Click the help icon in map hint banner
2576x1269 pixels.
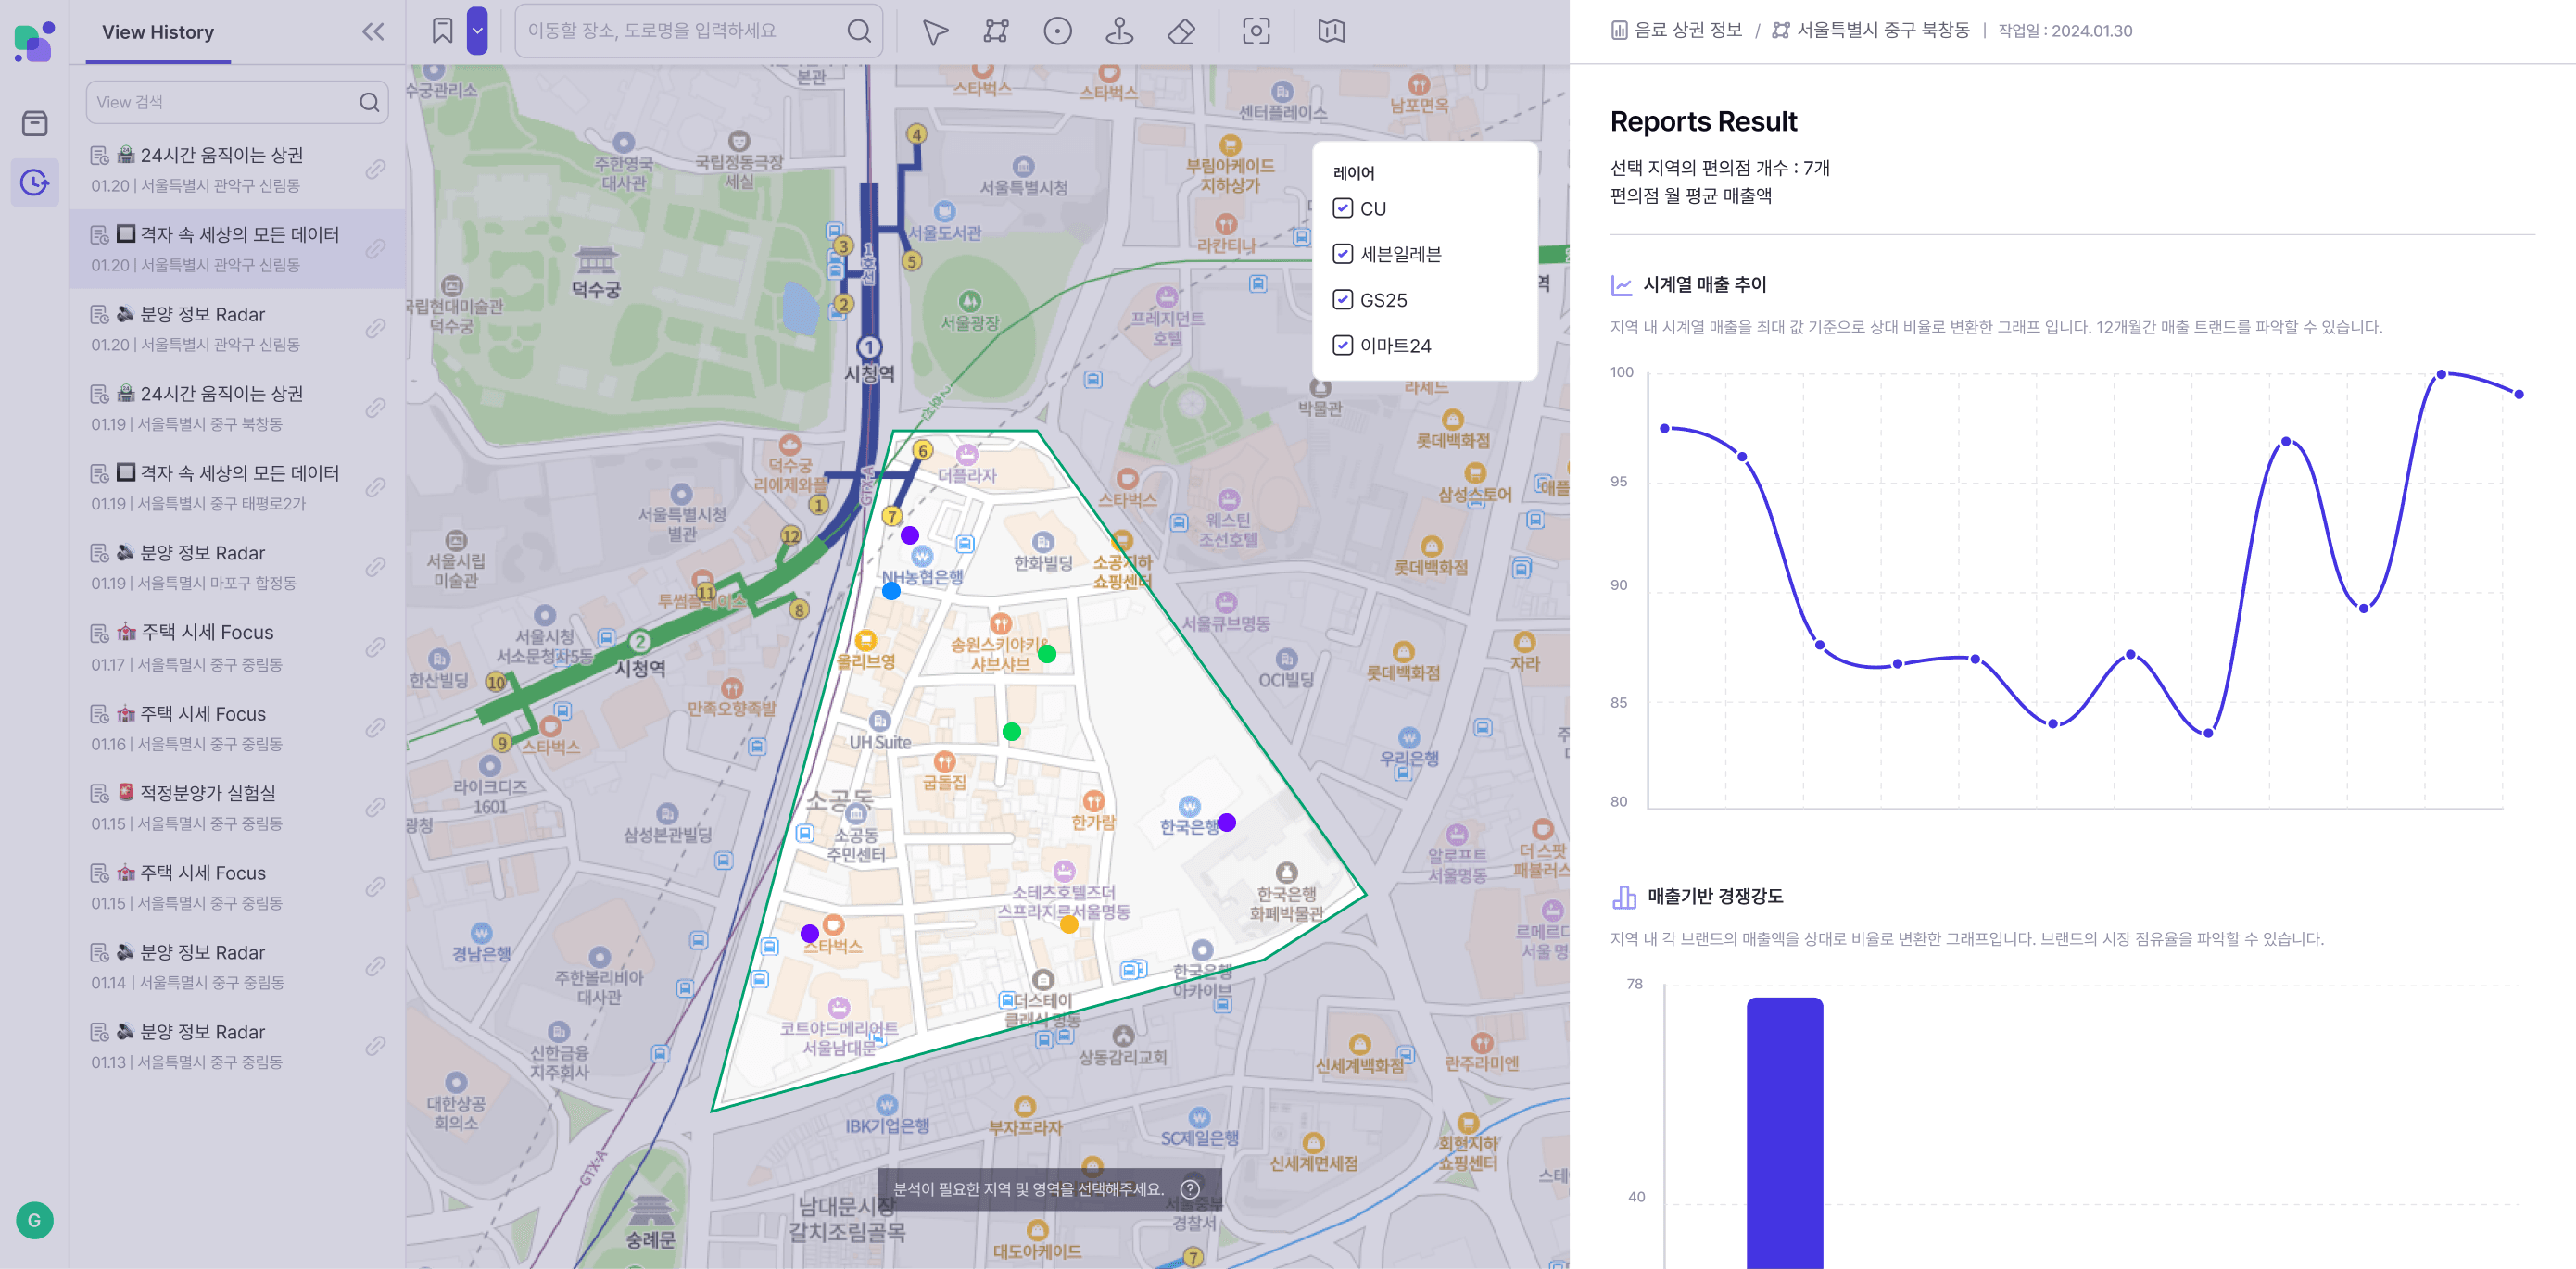point(1190,1189)
